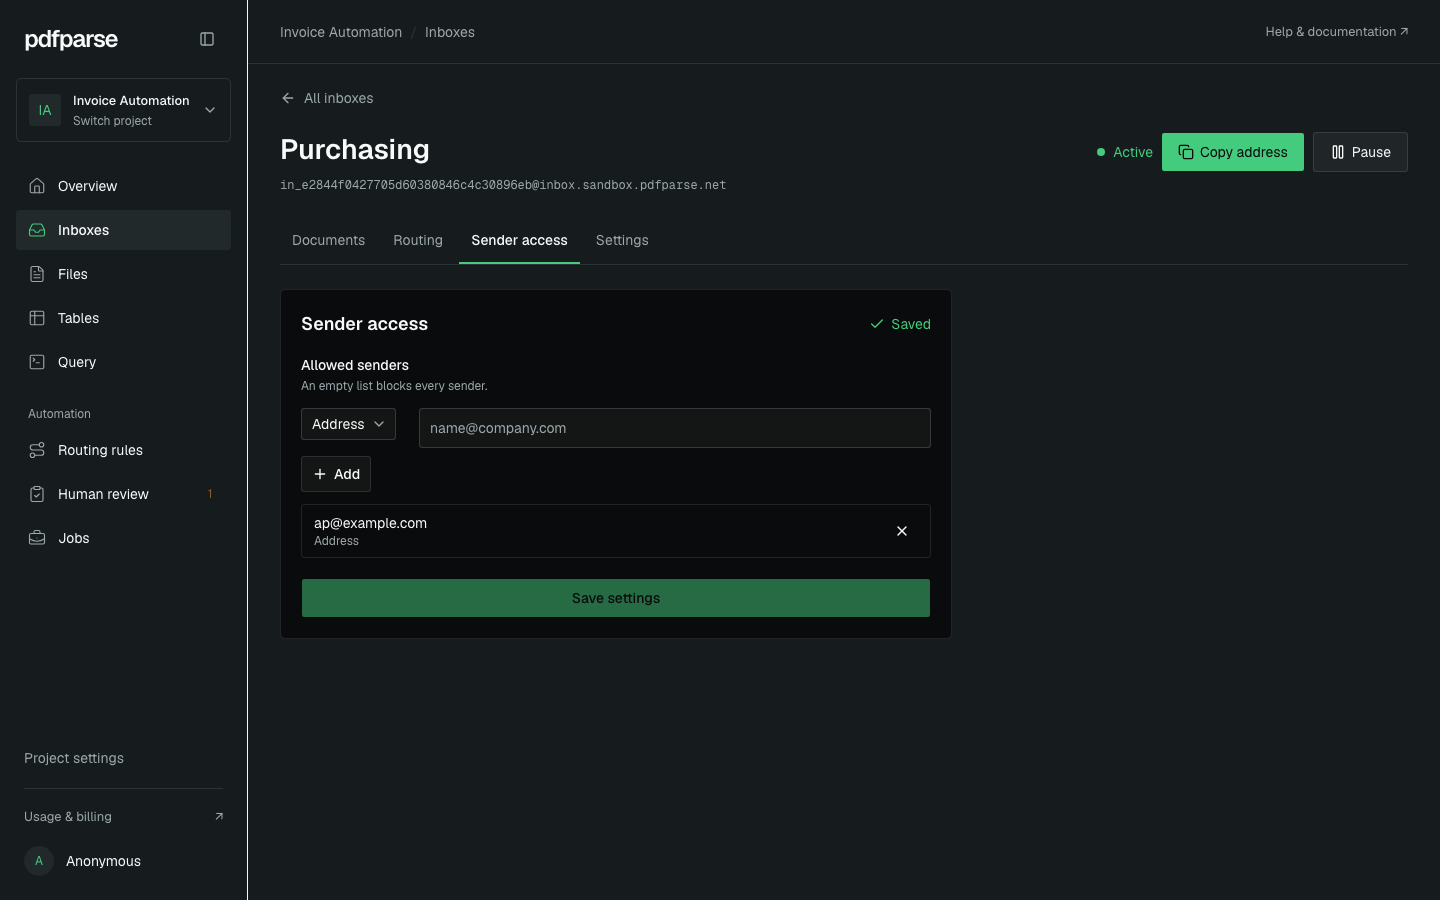Go to Inboxes in the sidebar
The image size is (1440, 900).
tap(123, 230)
